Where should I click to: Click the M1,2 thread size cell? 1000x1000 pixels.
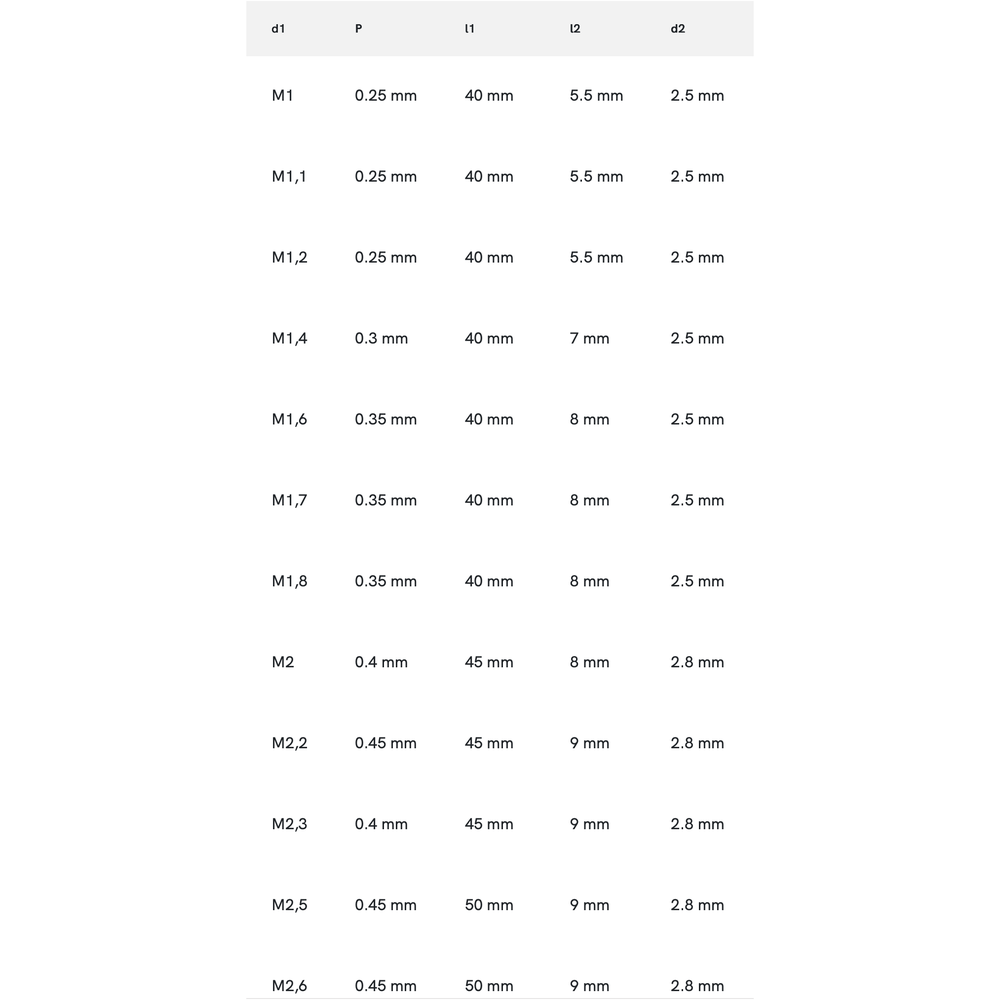289,258
